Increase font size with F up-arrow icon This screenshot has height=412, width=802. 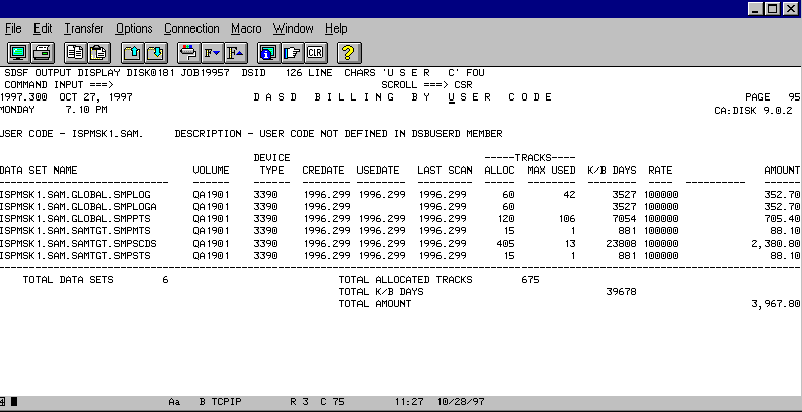(x=235, y=53)
